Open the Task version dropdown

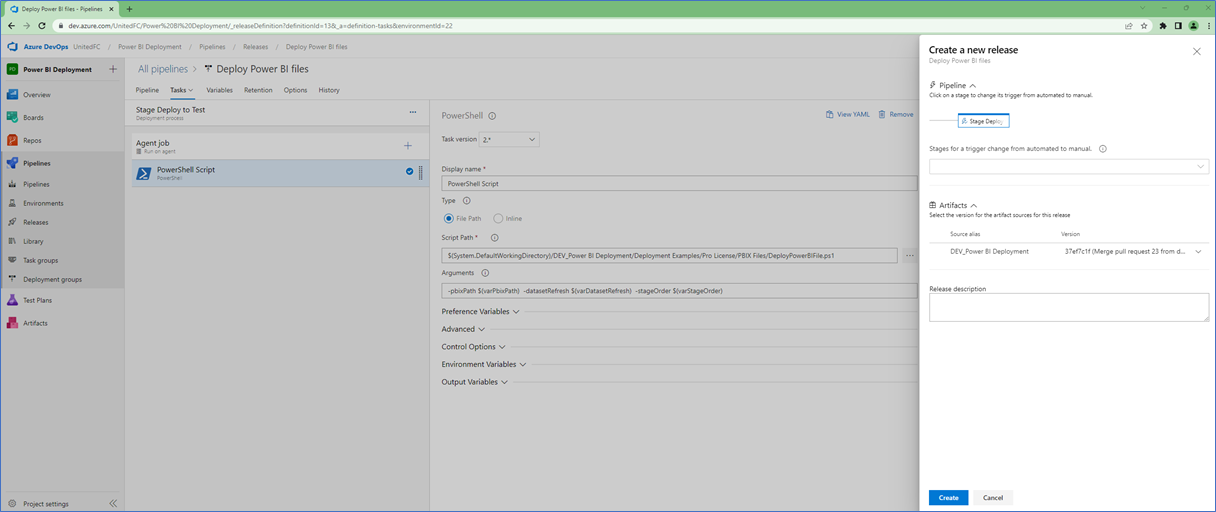point(509,140)
